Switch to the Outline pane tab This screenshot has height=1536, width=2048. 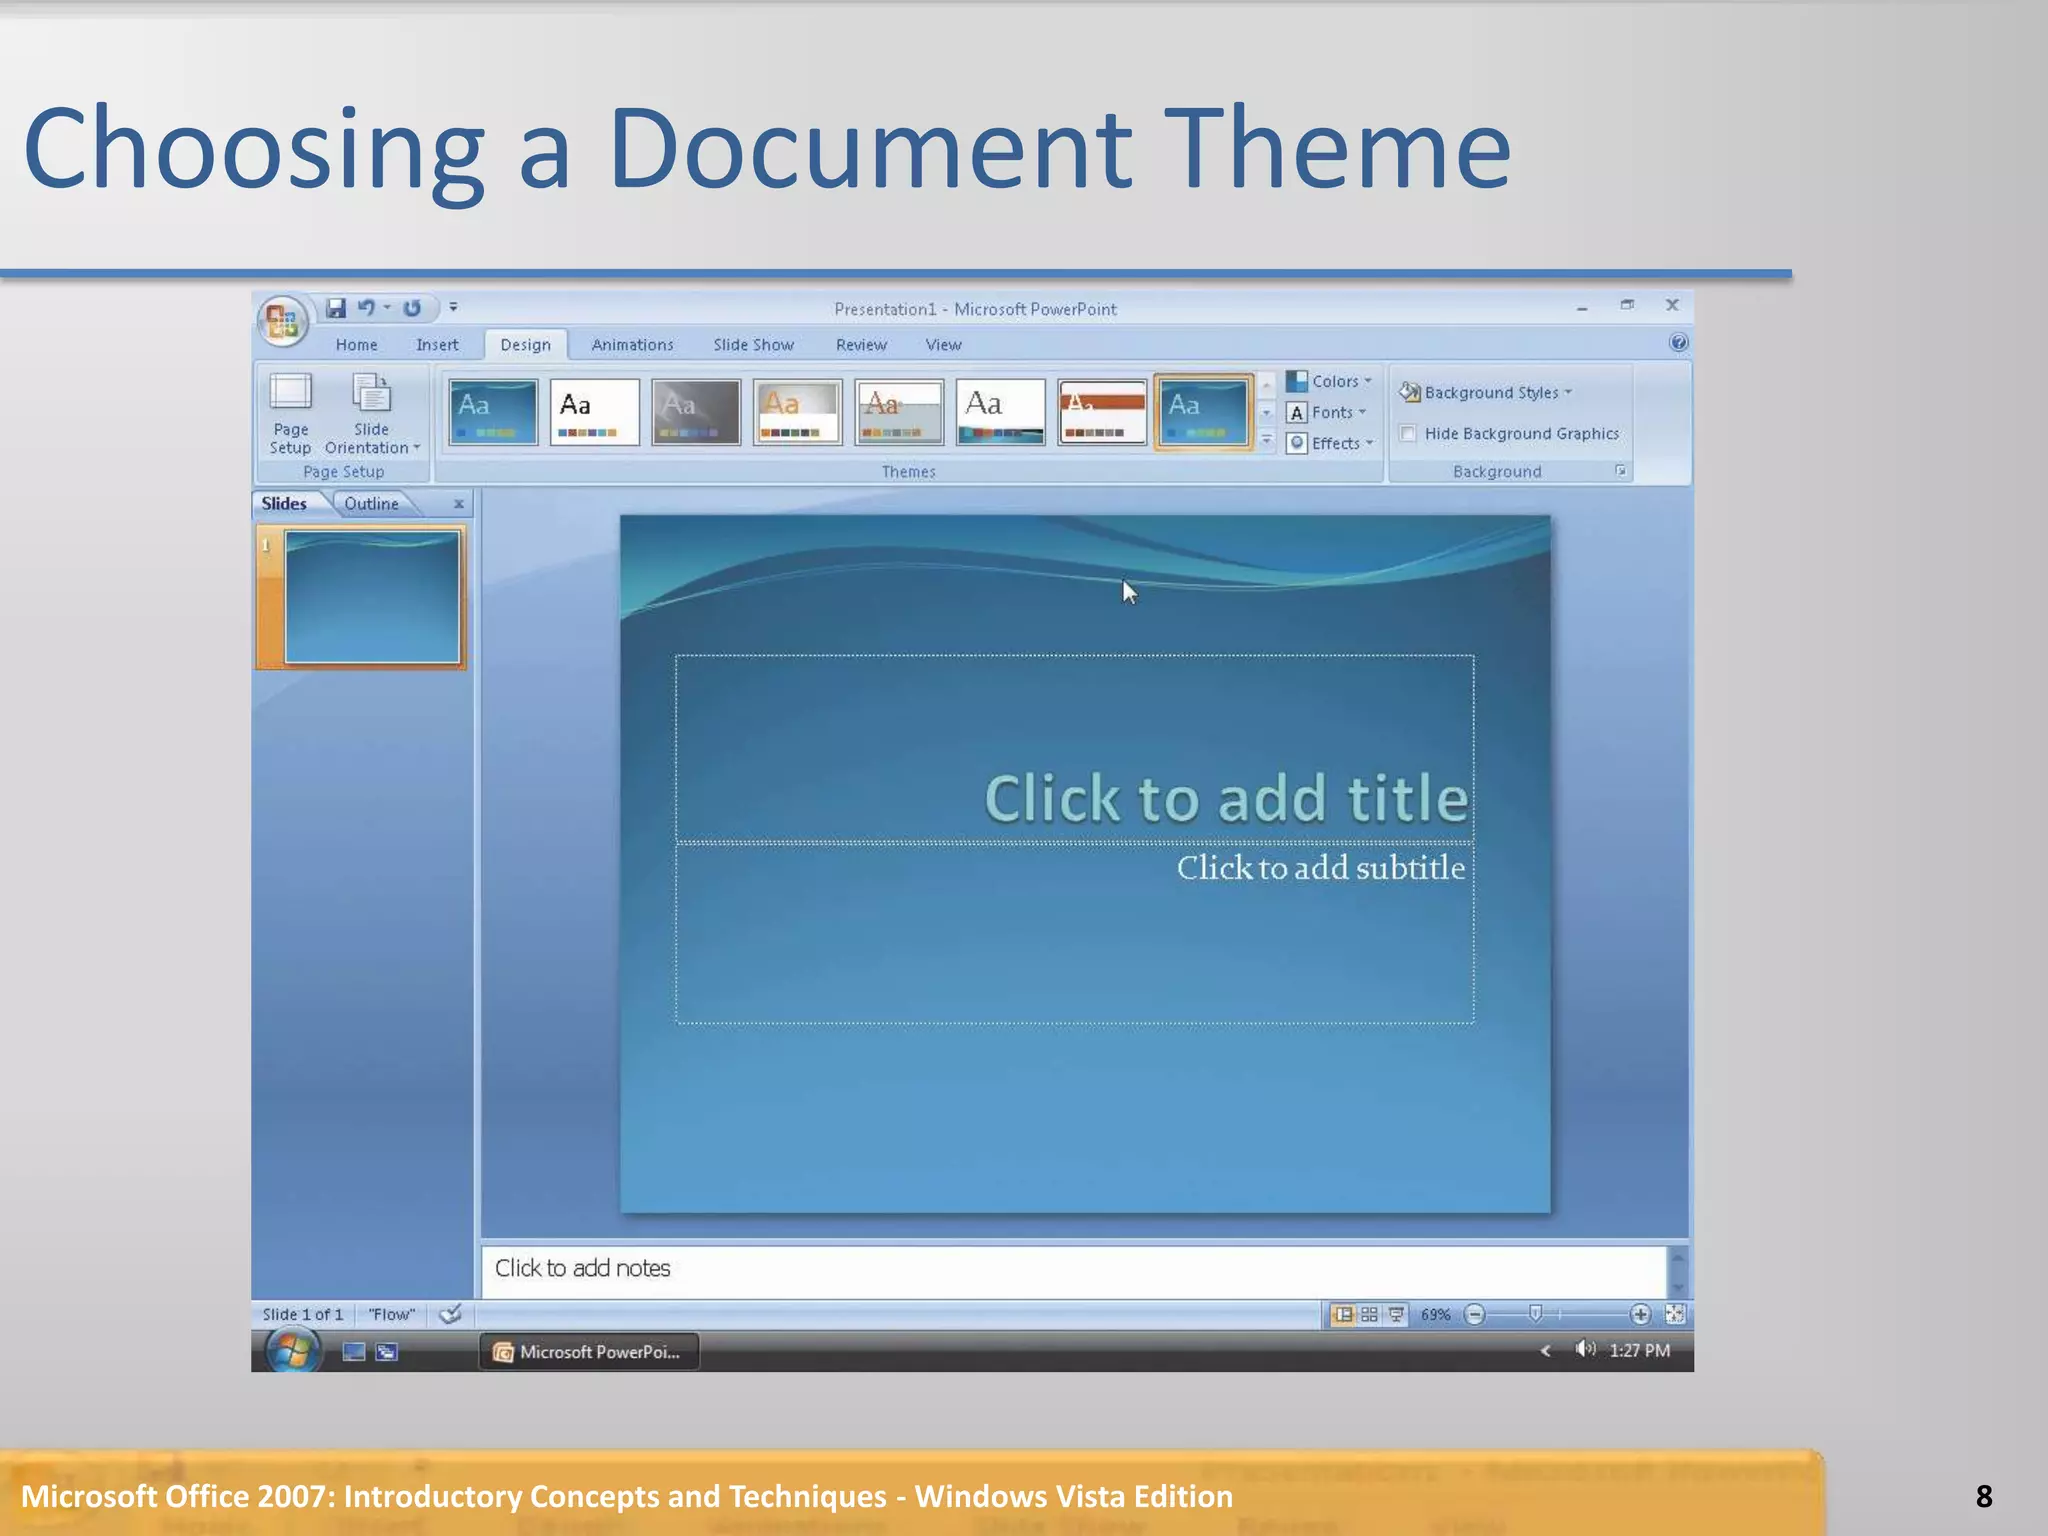372,504
